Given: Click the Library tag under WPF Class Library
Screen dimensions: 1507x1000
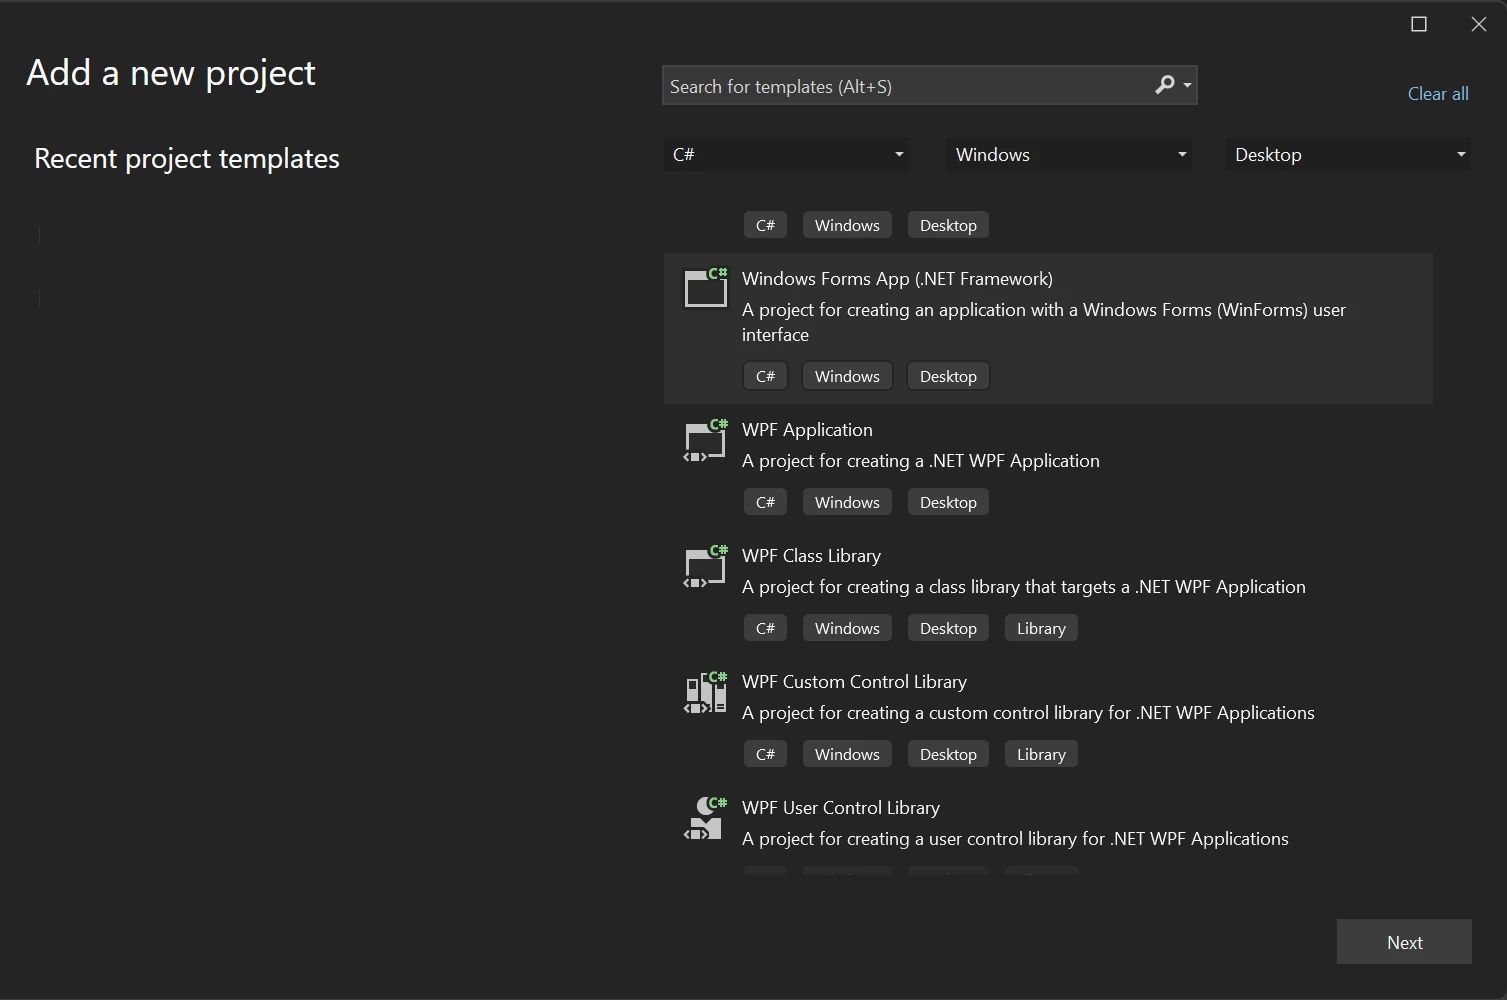Looking at the screenshot, I should (1041, 628).
